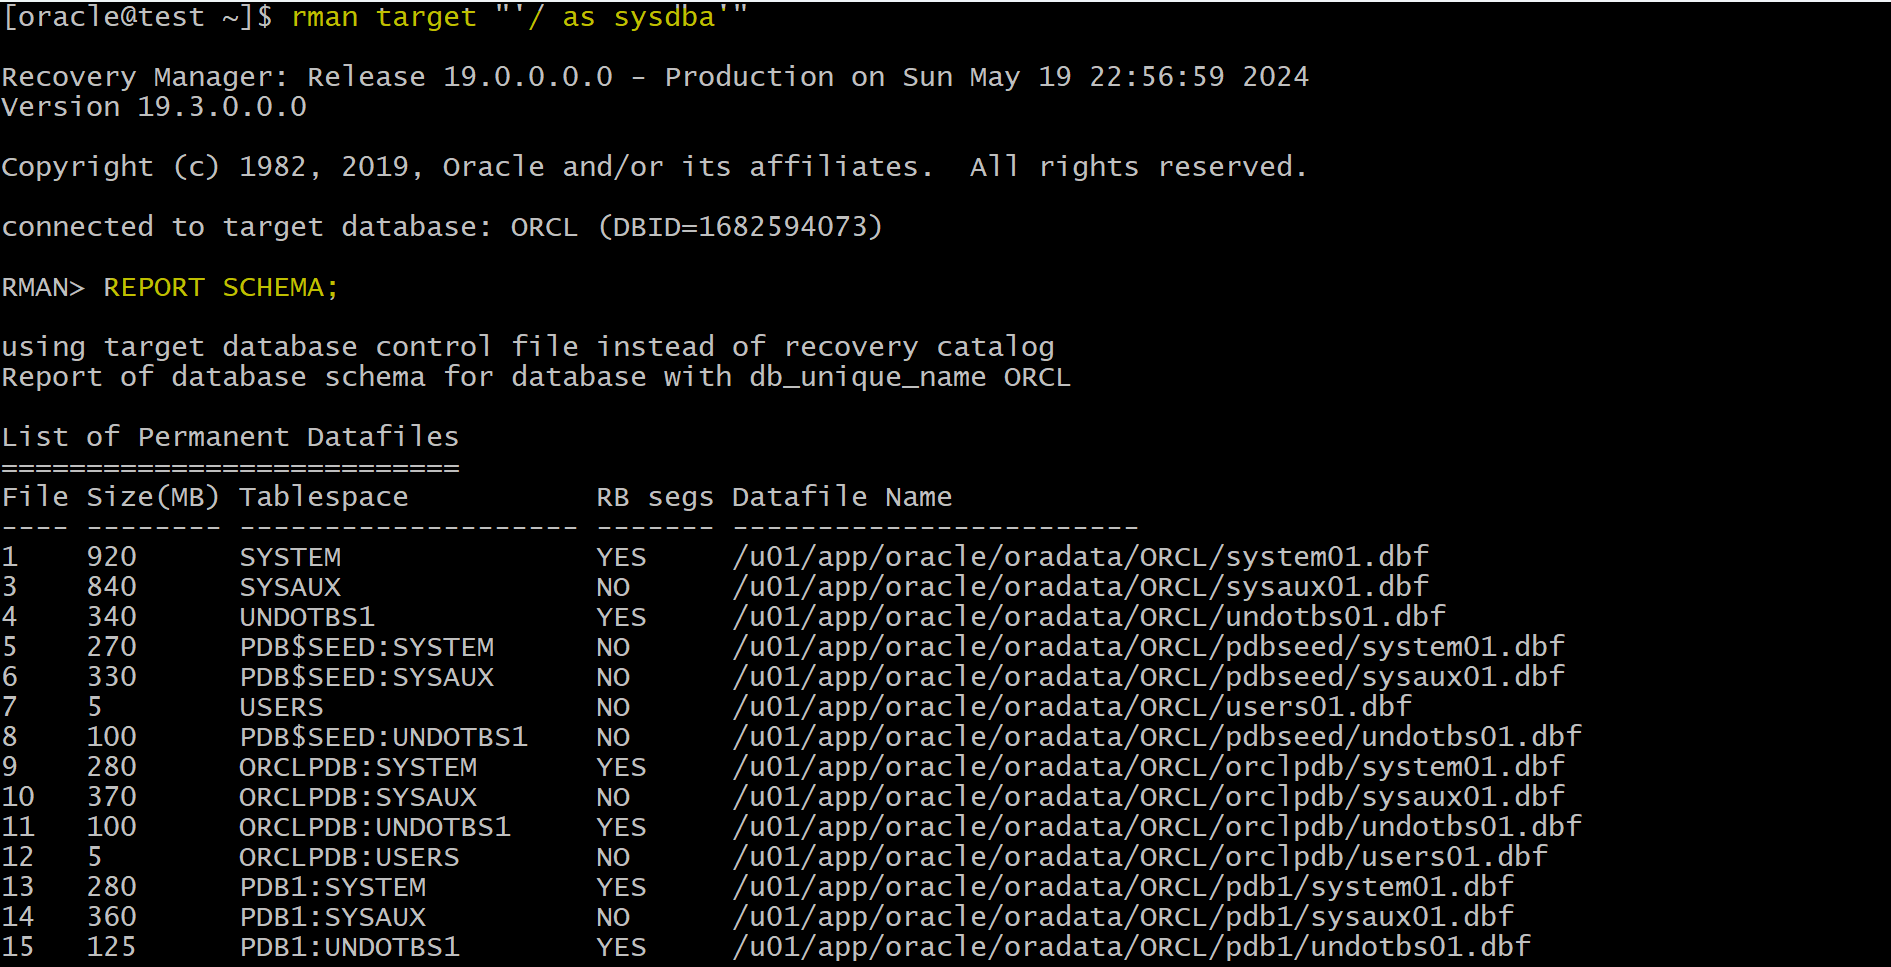The image size is (1891, 967).
Task: Click the ORCLPDB:SYSAUX tablespace name
Action: click(x=358, y=797)
